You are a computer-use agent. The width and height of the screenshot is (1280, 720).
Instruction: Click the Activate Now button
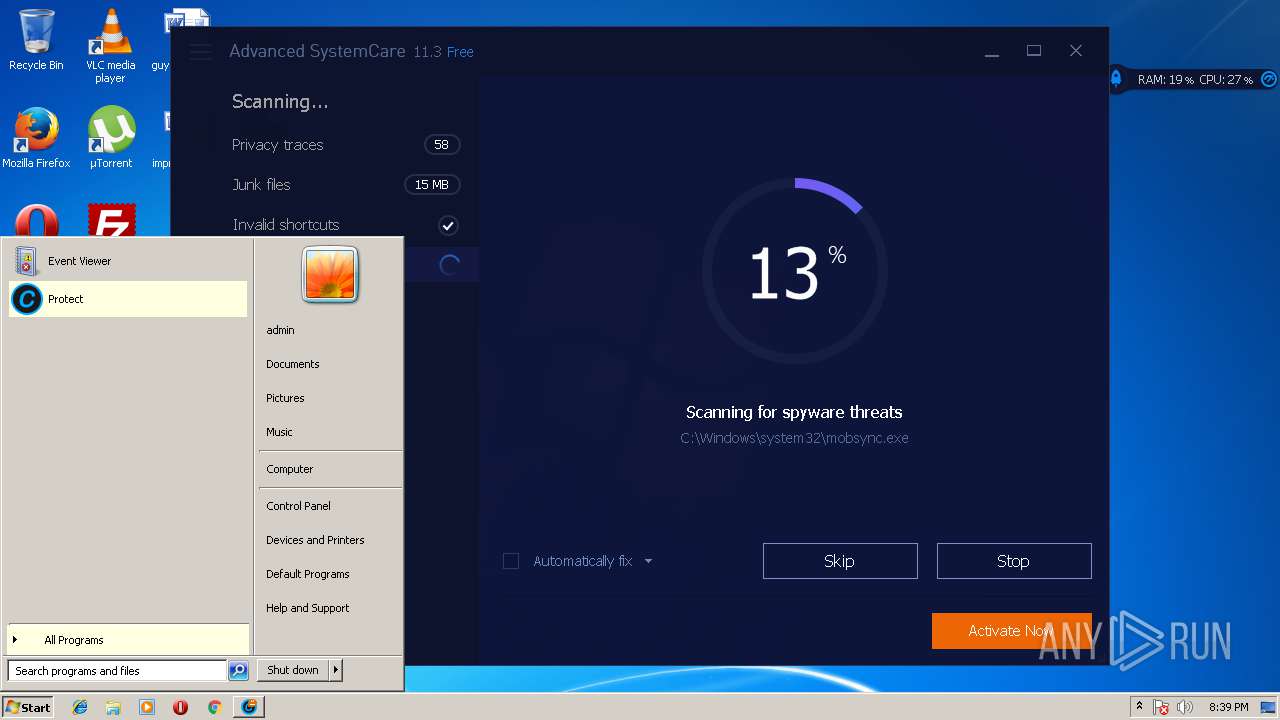(1012, 631)
